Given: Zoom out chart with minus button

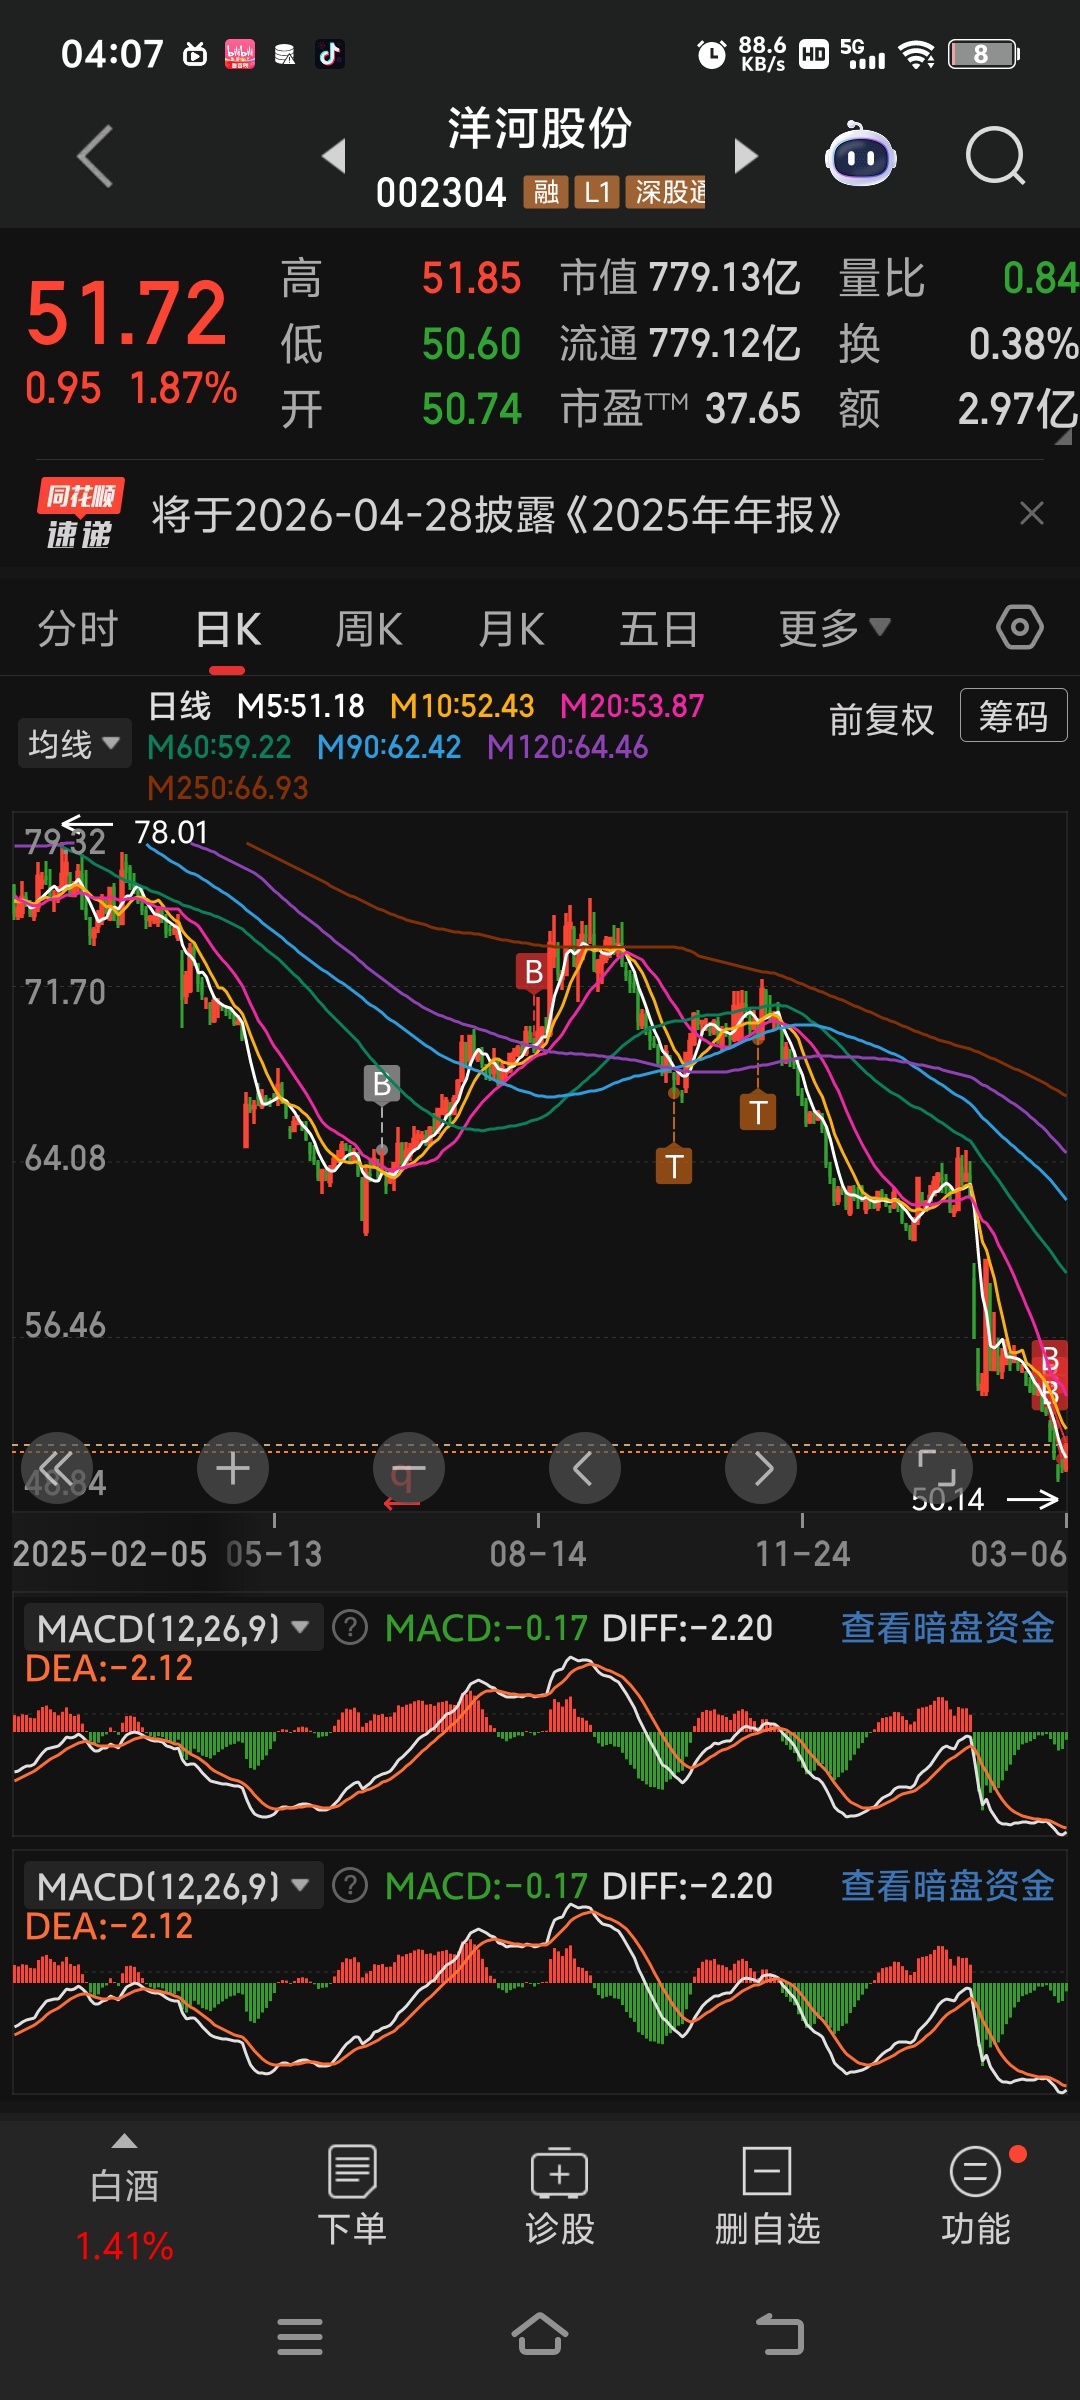Looking at the screenshot, I should (x=409, y=1468).
